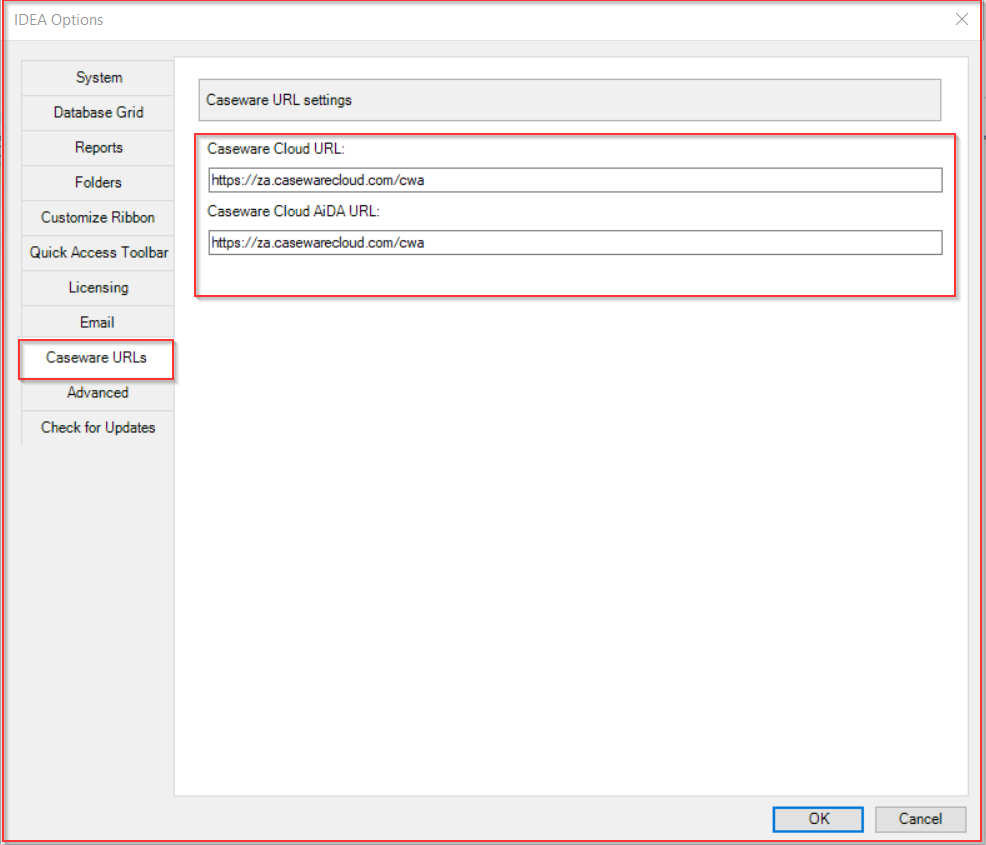986x845 pixels.
Task: Select the Quick Access Toolbar tab
Action: (98, 253)
